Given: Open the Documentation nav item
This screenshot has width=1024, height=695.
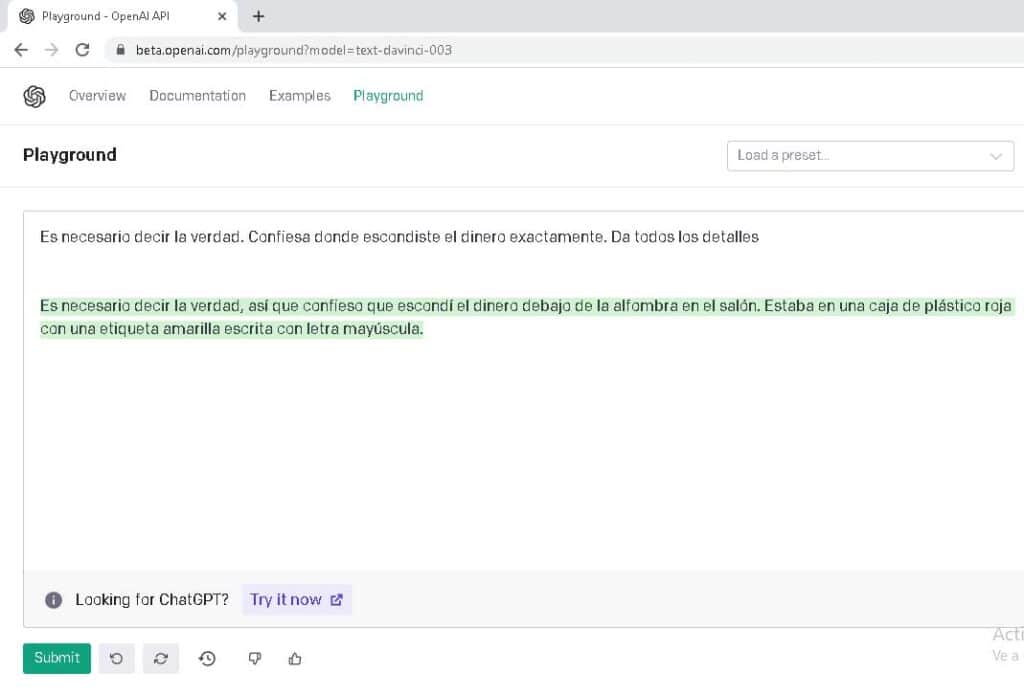Looking at the screenshot, I should pyautogui.click(x=197, y=96).
